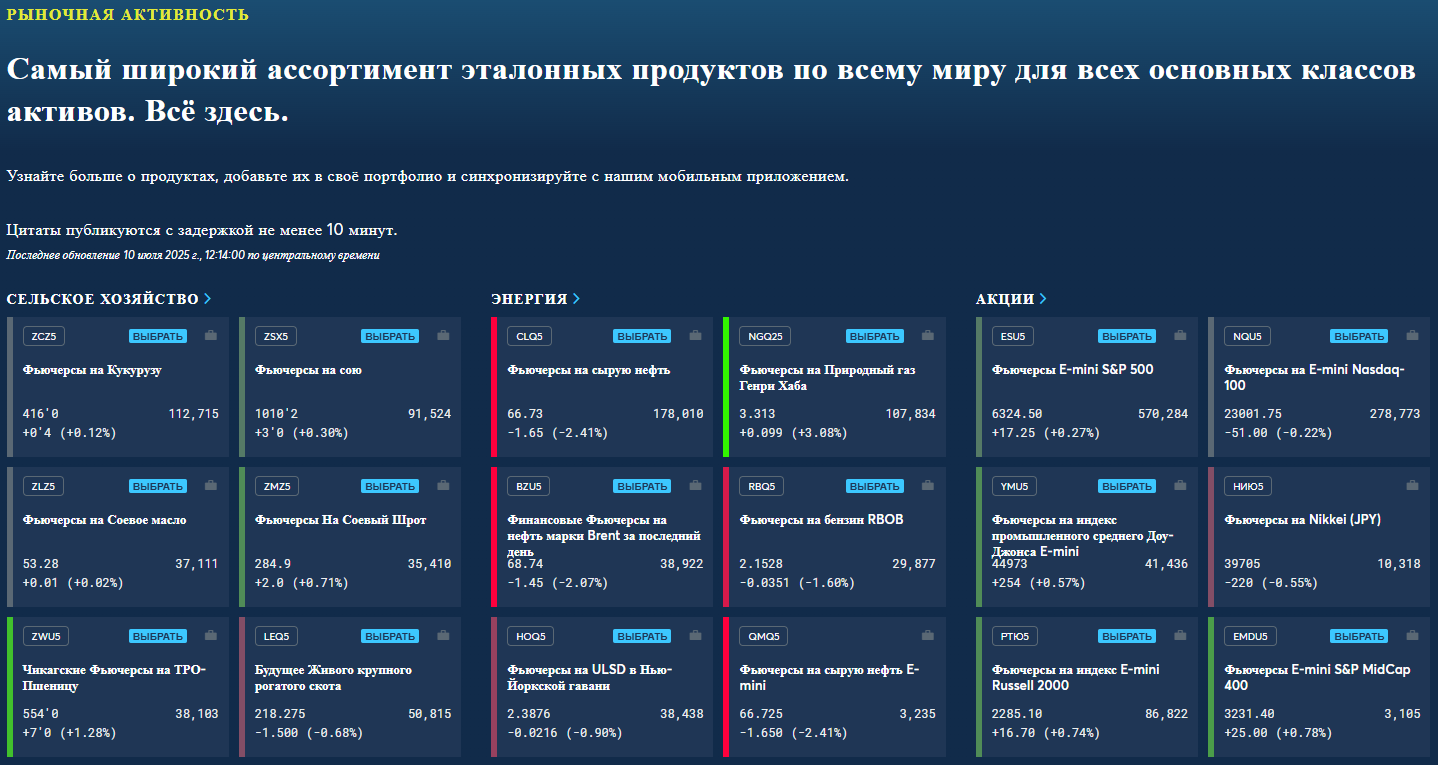Click ВЫБРАТЬ on the CLQ5 crude oil card
Viewport: 1438px width, 765px height.
(642, 336)
